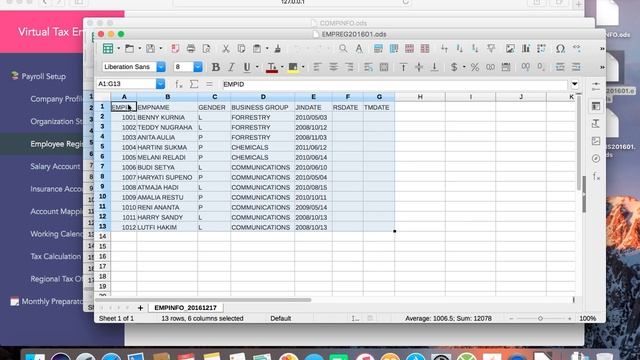640x360 pixels.
Task: Click the Format as Currency dollar icon
Action: coord(453,67)
